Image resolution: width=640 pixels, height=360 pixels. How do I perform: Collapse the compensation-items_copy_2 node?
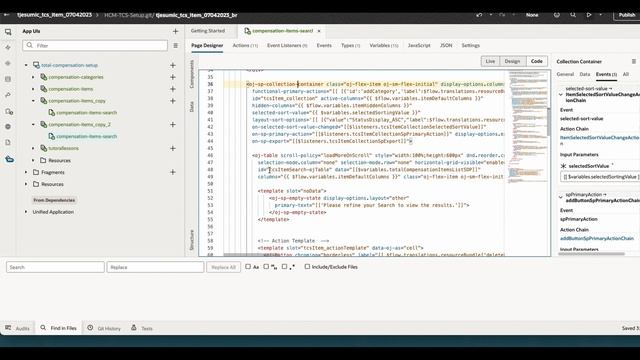(x=33, y=124)
